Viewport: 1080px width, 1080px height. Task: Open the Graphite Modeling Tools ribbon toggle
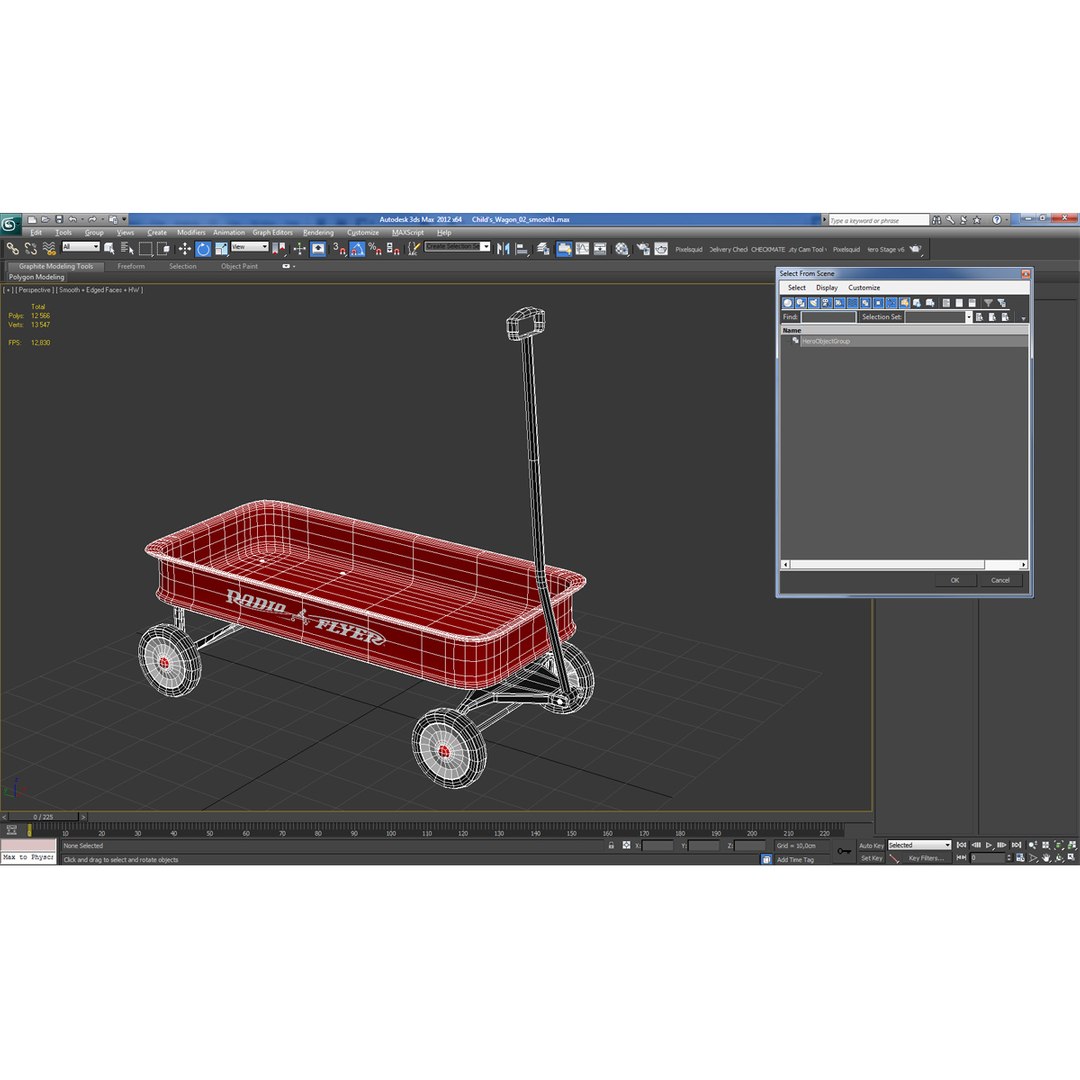(x=564, y=249)
